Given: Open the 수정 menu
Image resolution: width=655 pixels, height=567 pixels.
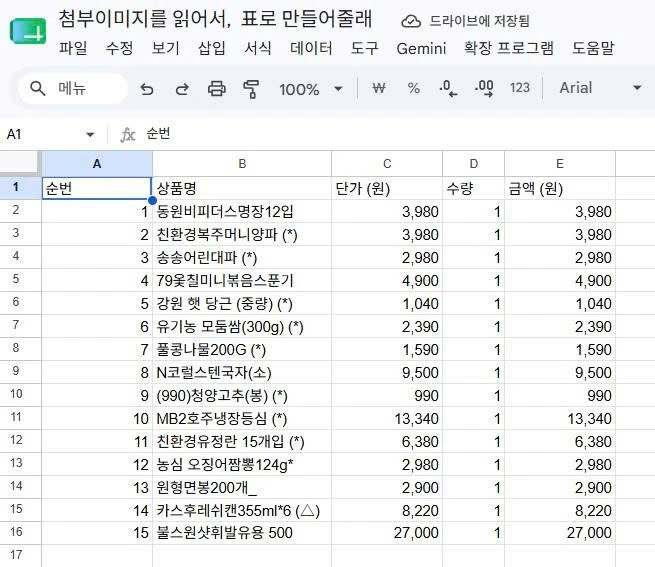Looking at the screenshot, I should pyautogui.click(x=119, y=48).
